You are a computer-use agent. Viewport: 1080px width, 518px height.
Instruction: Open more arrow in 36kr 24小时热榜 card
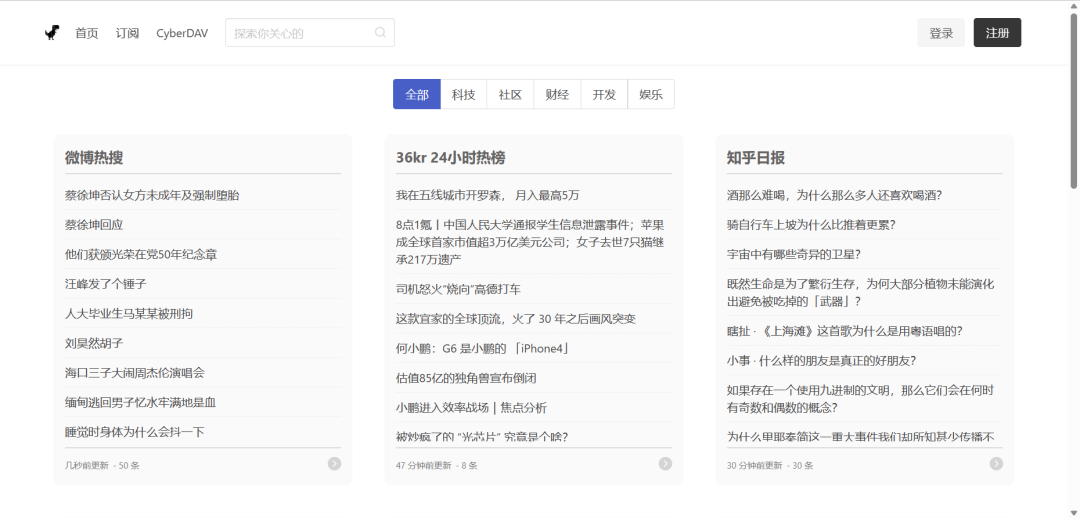(665, 464)
